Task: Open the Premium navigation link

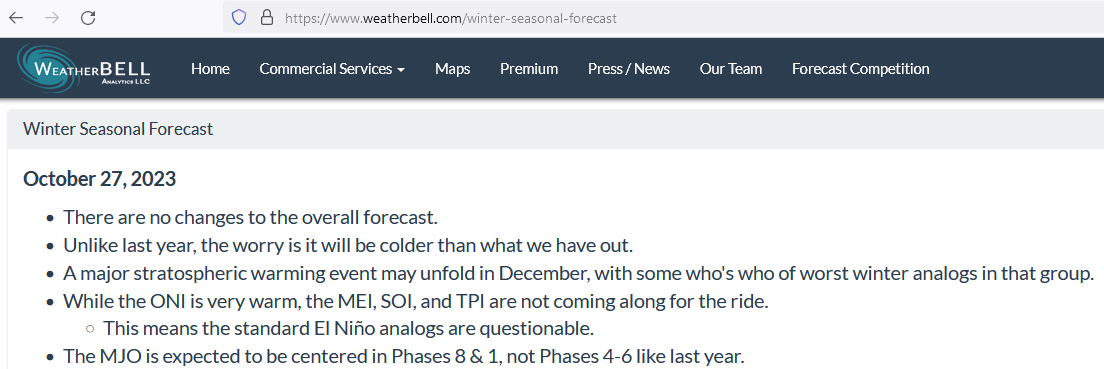Action: [x=529, y=69]
